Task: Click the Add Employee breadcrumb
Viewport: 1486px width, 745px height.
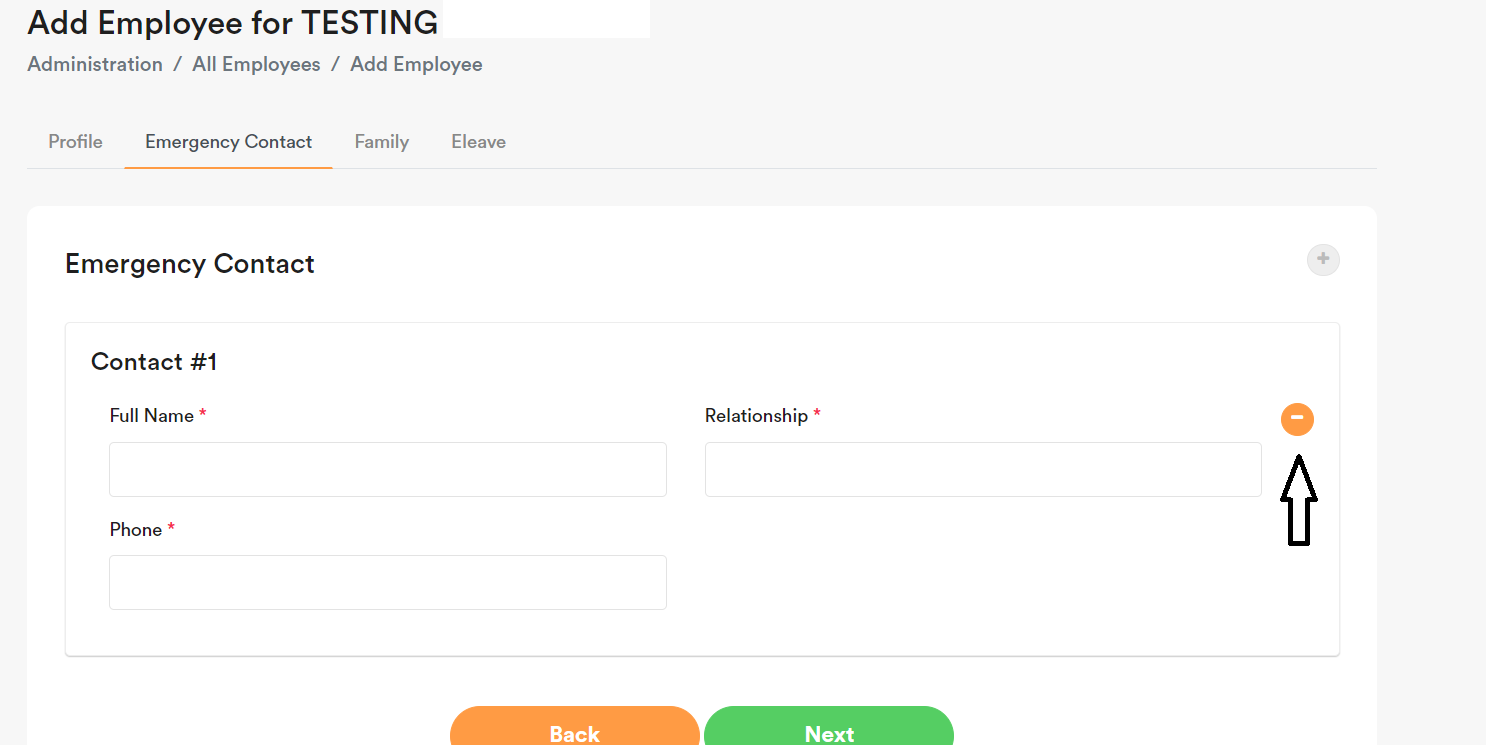Action: pos(416,64)
